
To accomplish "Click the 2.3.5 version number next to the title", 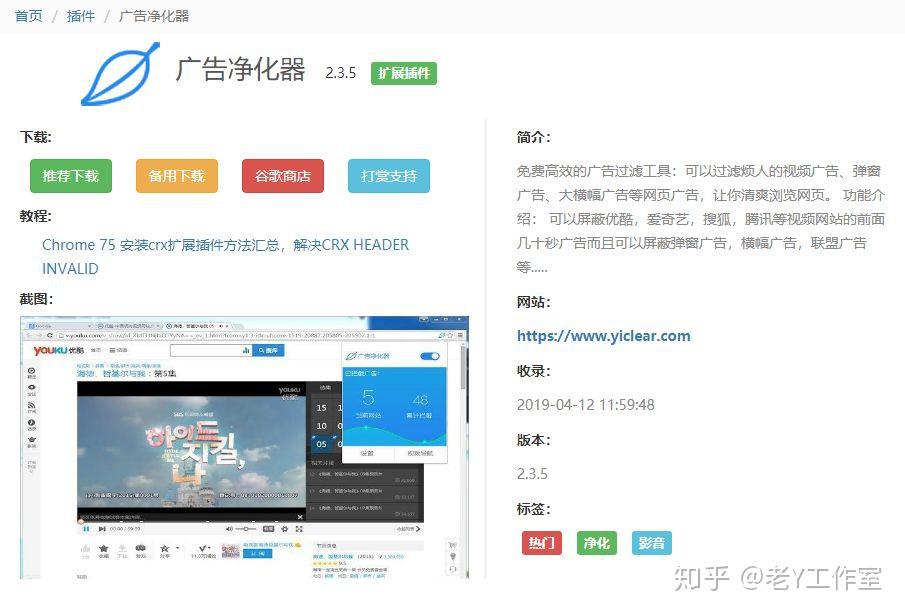I will (341, 73).
